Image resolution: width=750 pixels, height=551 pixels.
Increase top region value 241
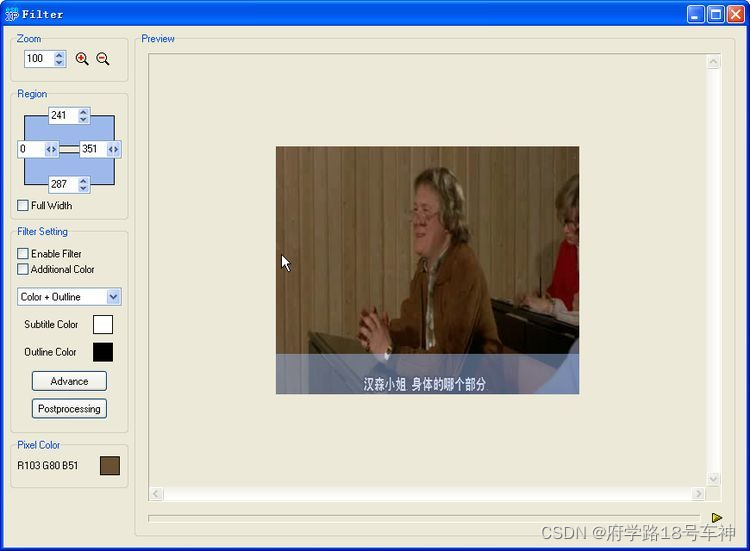[x=84, y=112]
